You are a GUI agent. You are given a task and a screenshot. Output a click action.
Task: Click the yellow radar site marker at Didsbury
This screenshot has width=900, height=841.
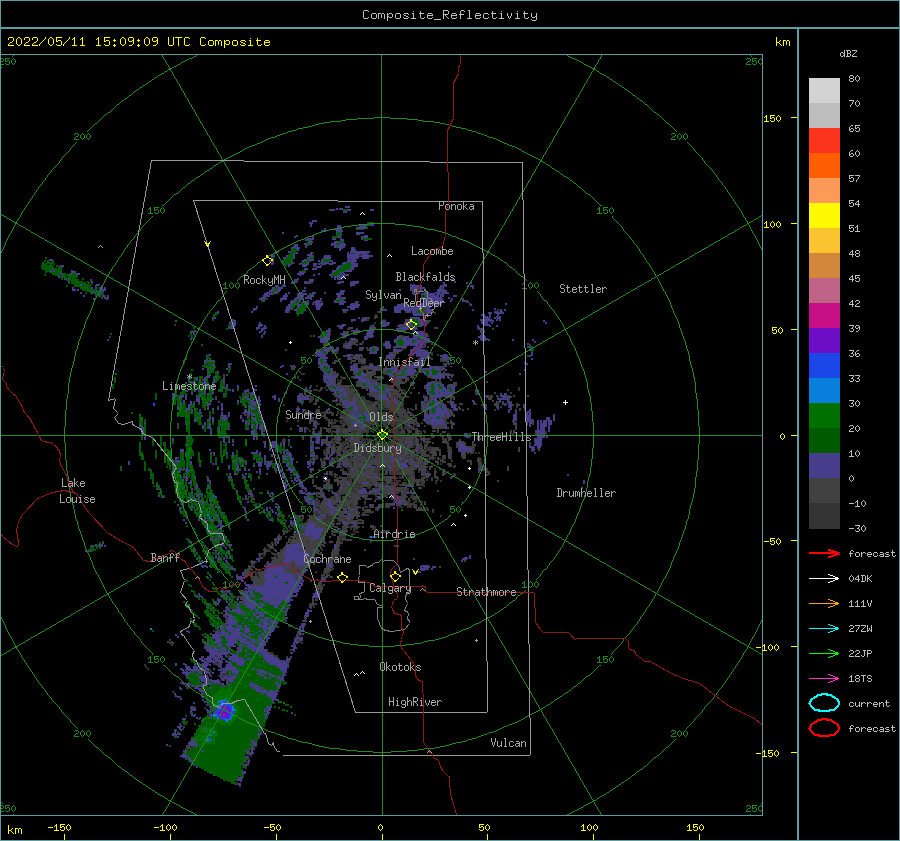tap(382, 435)
